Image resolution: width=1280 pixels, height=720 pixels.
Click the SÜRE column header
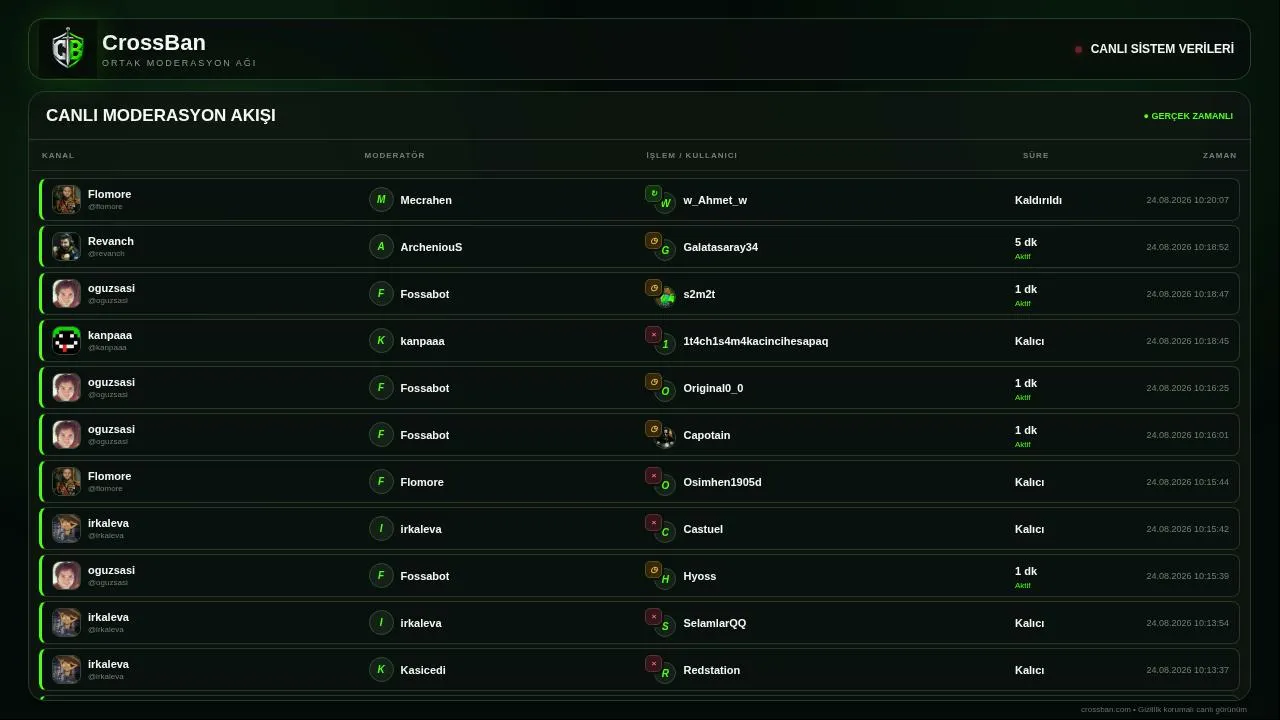point(1035,155)
